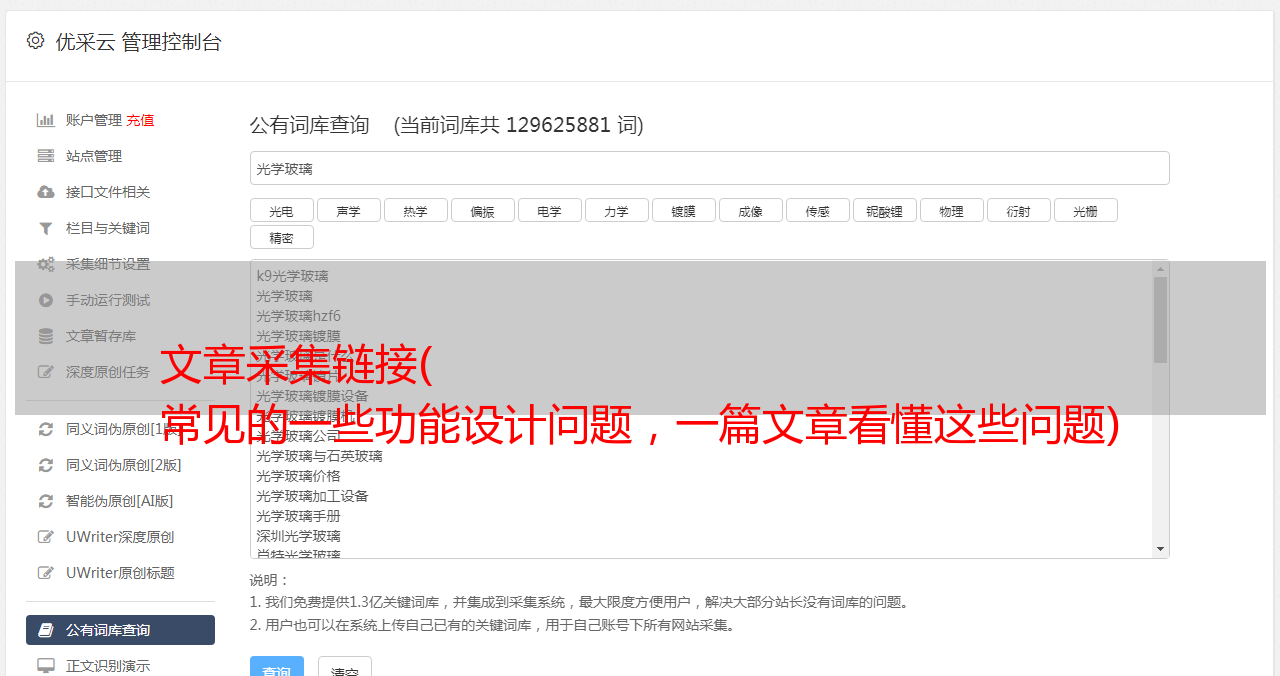Select the 力学 tag button
1280x676 pixels.
coord(617,210)
